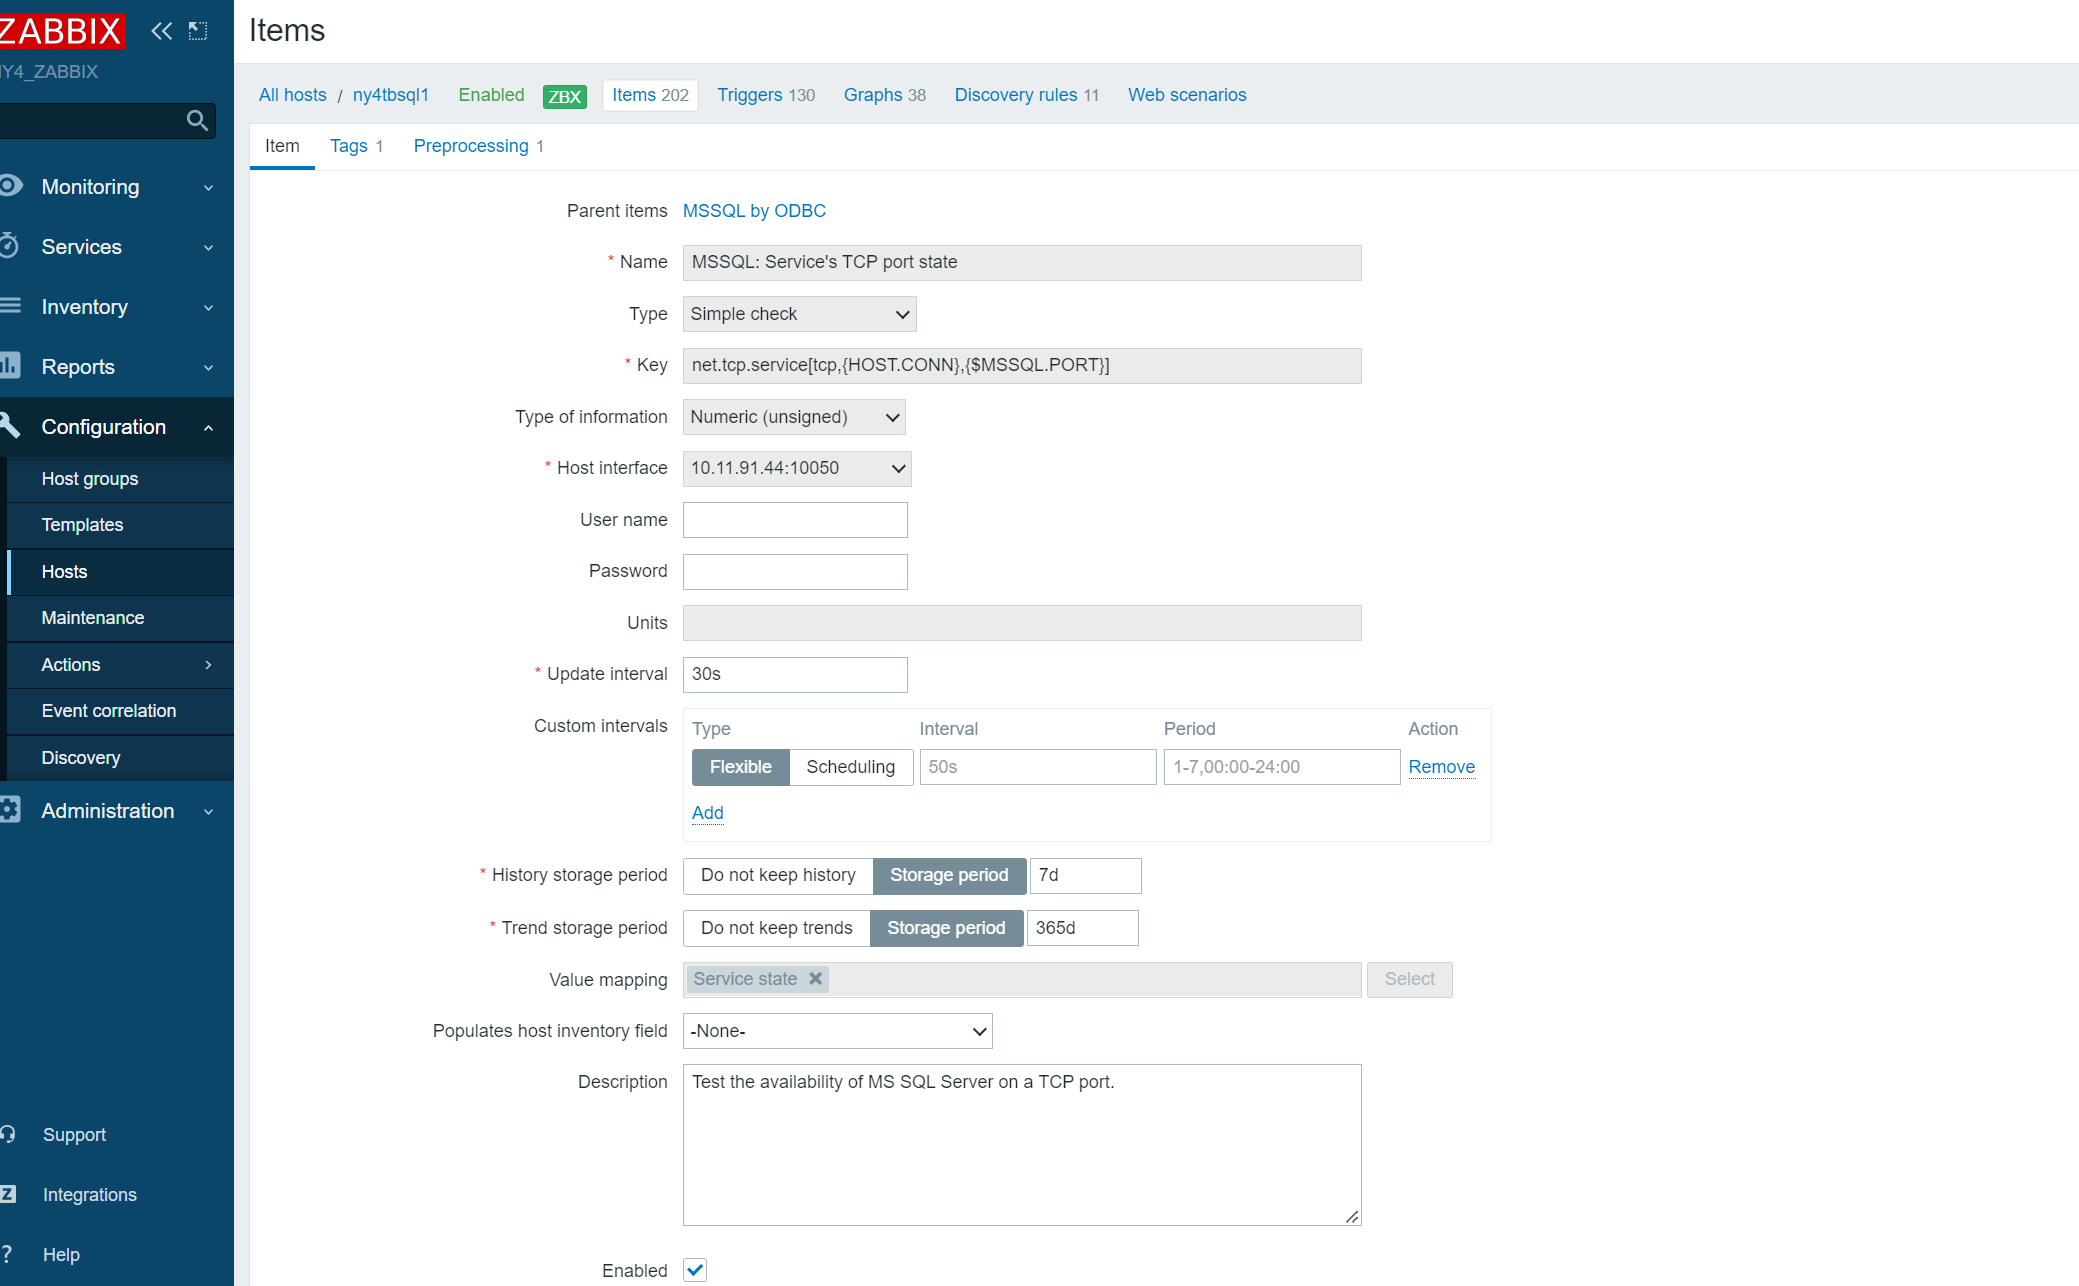Viewport: 2079px width, 1286px height.
Task: Switch to the Preprocessing tab
Action: tap(471, 146)
